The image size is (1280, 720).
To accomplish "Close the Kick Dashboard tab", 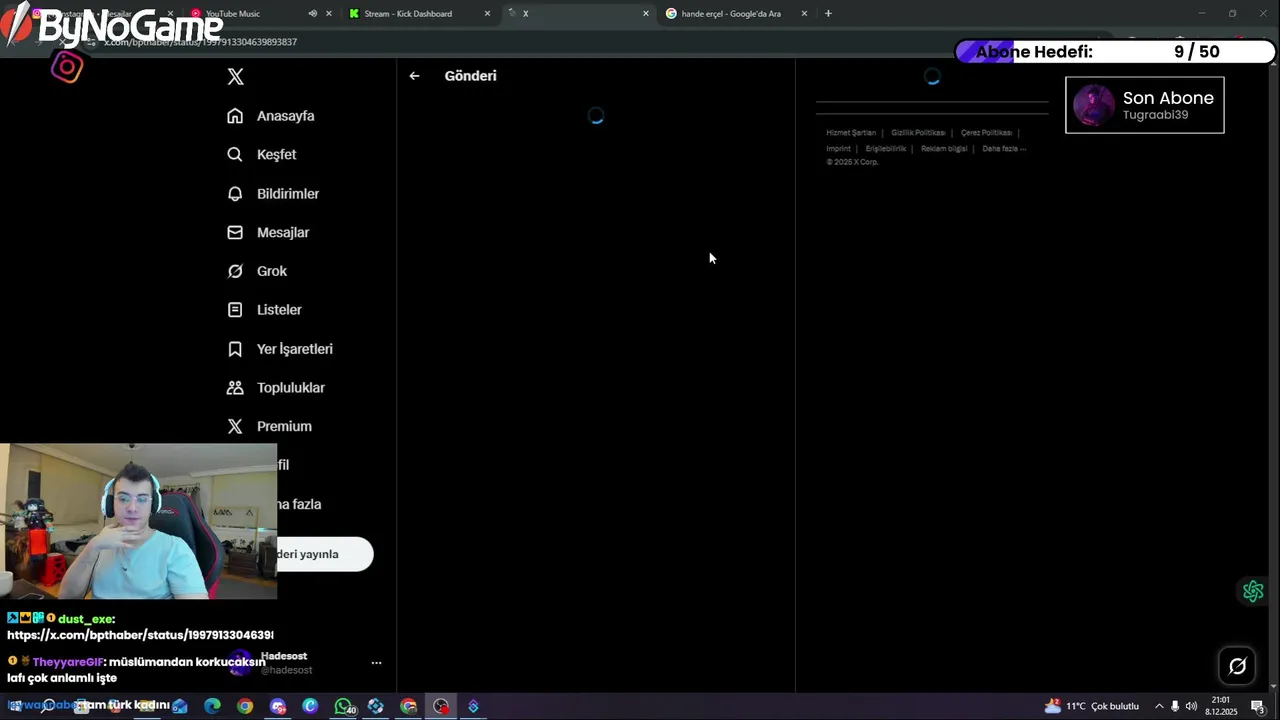I will coord(487,14).
